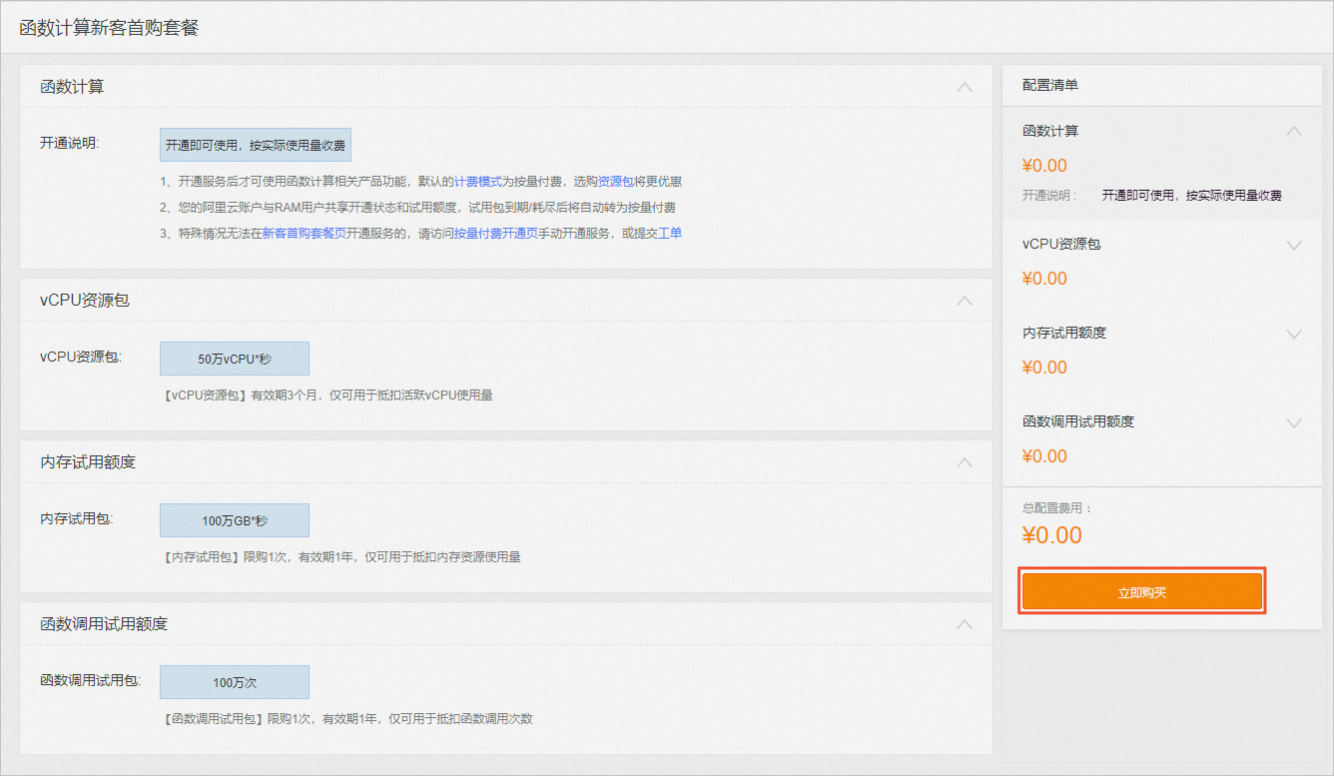Open the 新客首购套餐页 link

coord(307,232)
